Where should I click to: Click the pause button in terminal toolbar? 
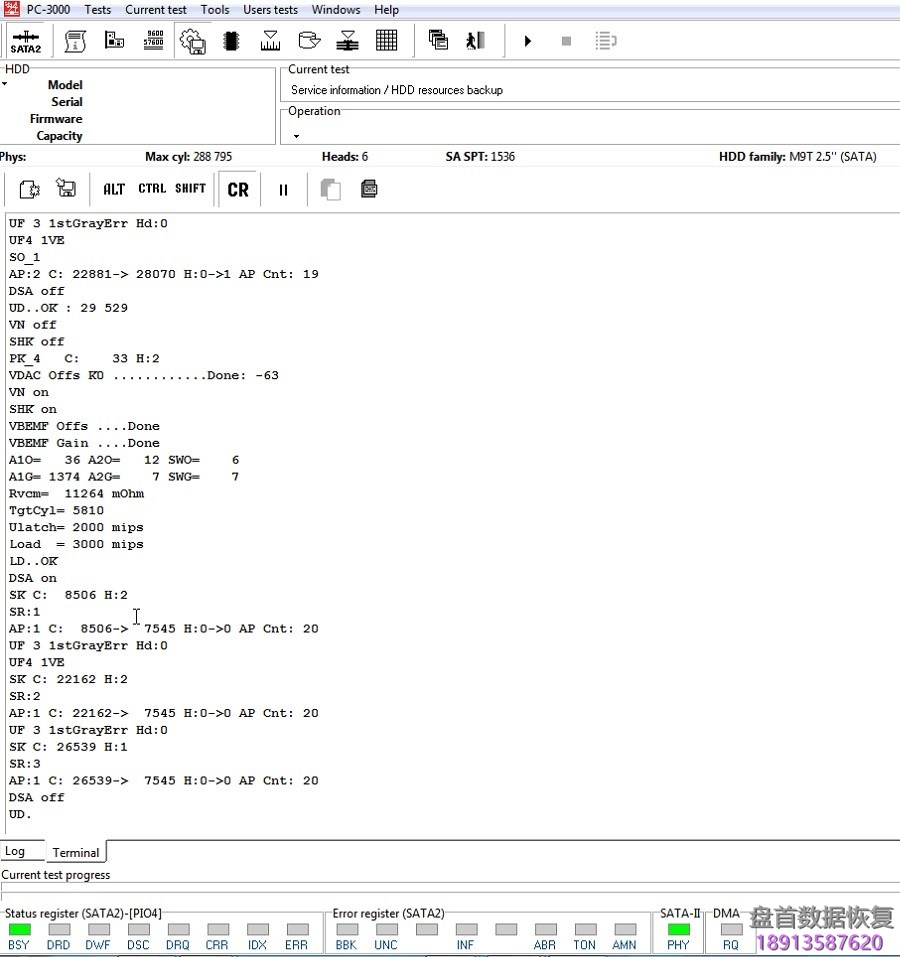click(283, 189)
